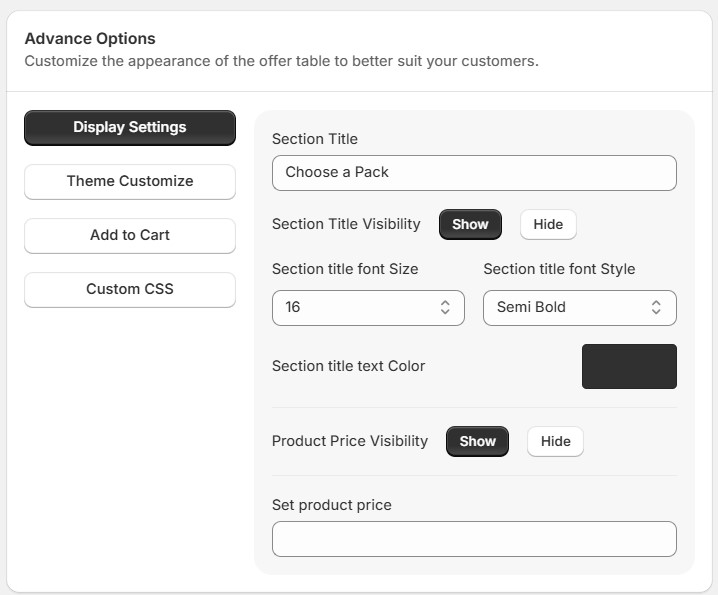Click the Choose a Pack title field
The width and height of the screenshot is (718, 595).
pos(474,172)
